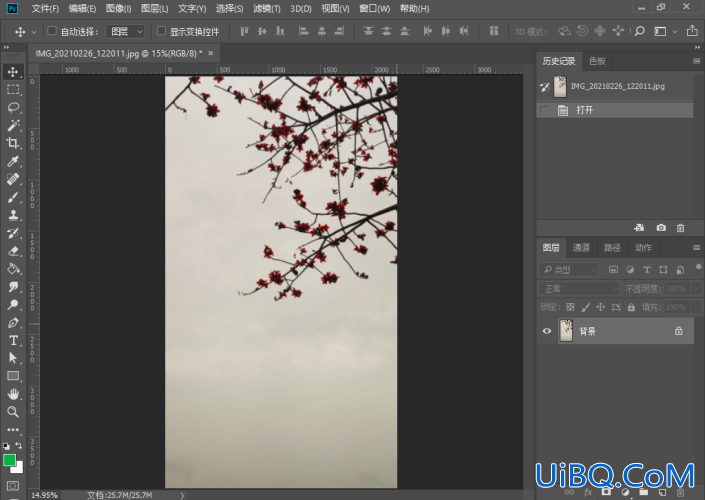Toggle Quick Mask mode
The image size is (705, 500).
[x=13, y=486]
